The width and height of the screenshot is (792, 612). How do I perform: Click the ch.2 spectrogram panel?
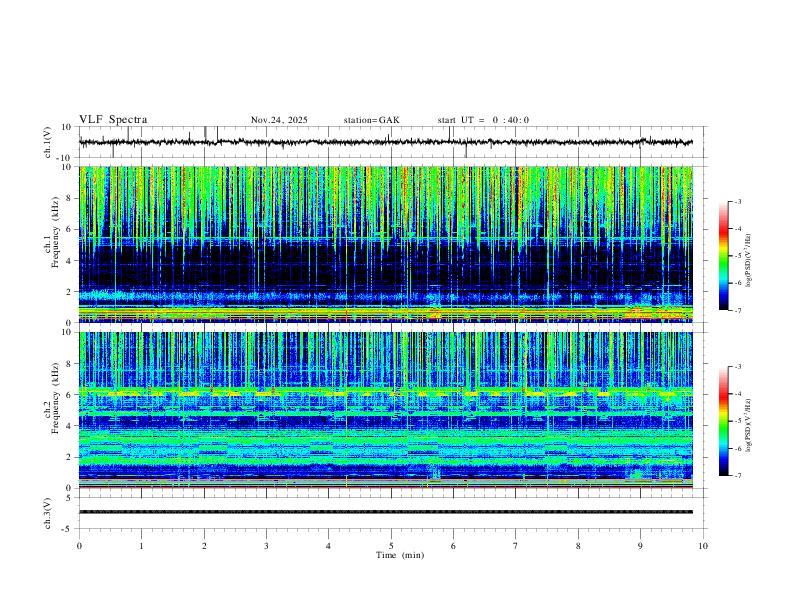coord(386,410)
